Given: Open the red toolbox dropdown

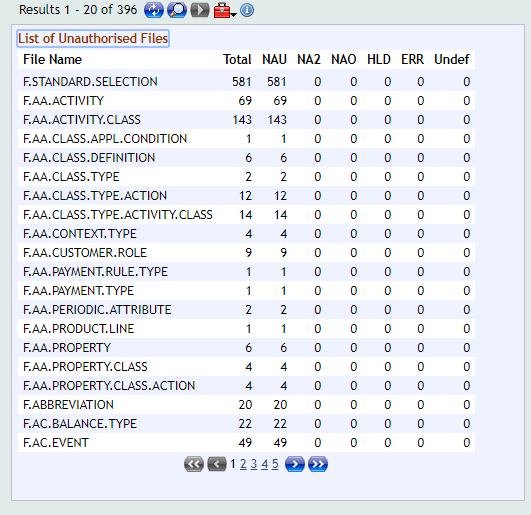Looking at the screenshot, I should point(225,10).
